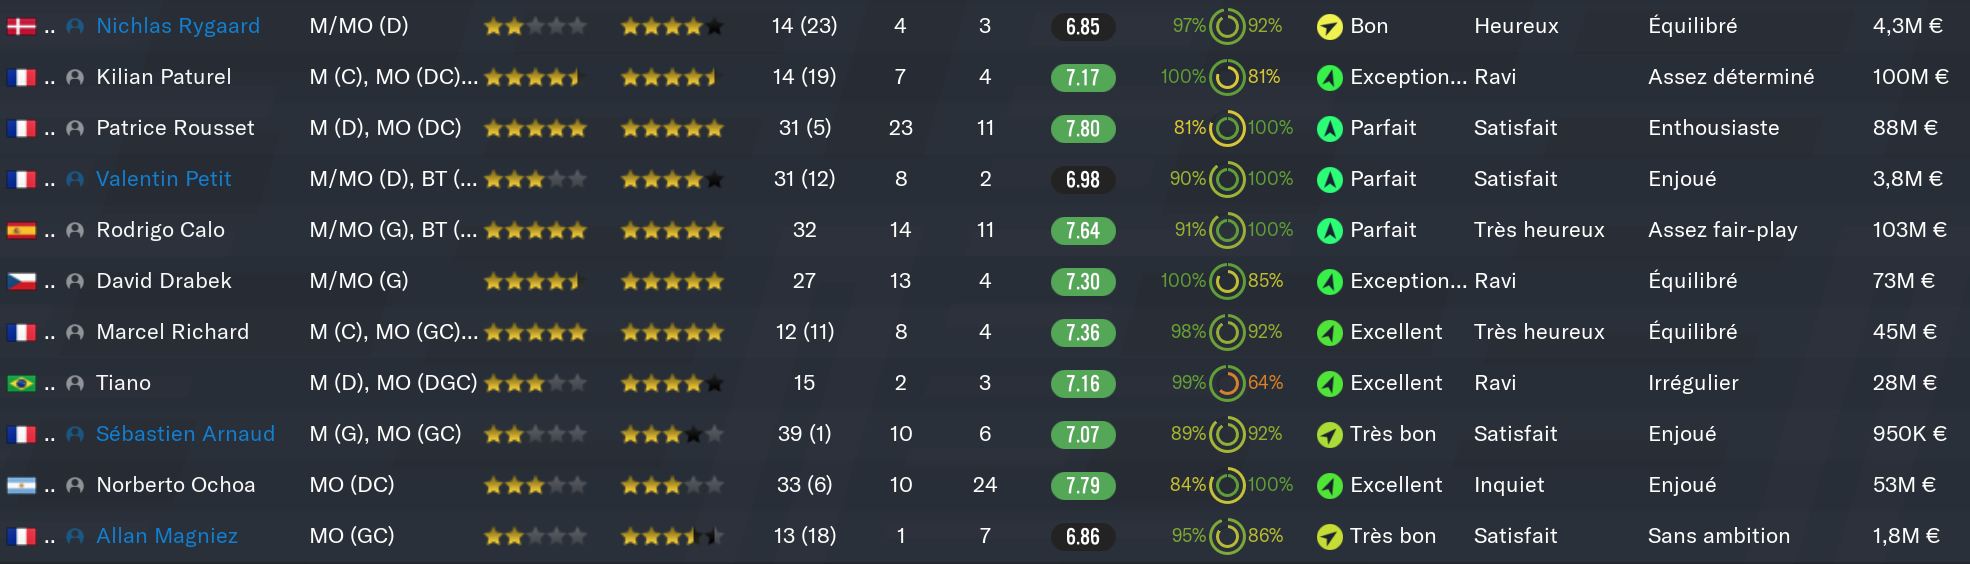Click the blue profile icon beside Valentin Petit
This screenshot has width=1970, height=564.
[x=75, y=180]
